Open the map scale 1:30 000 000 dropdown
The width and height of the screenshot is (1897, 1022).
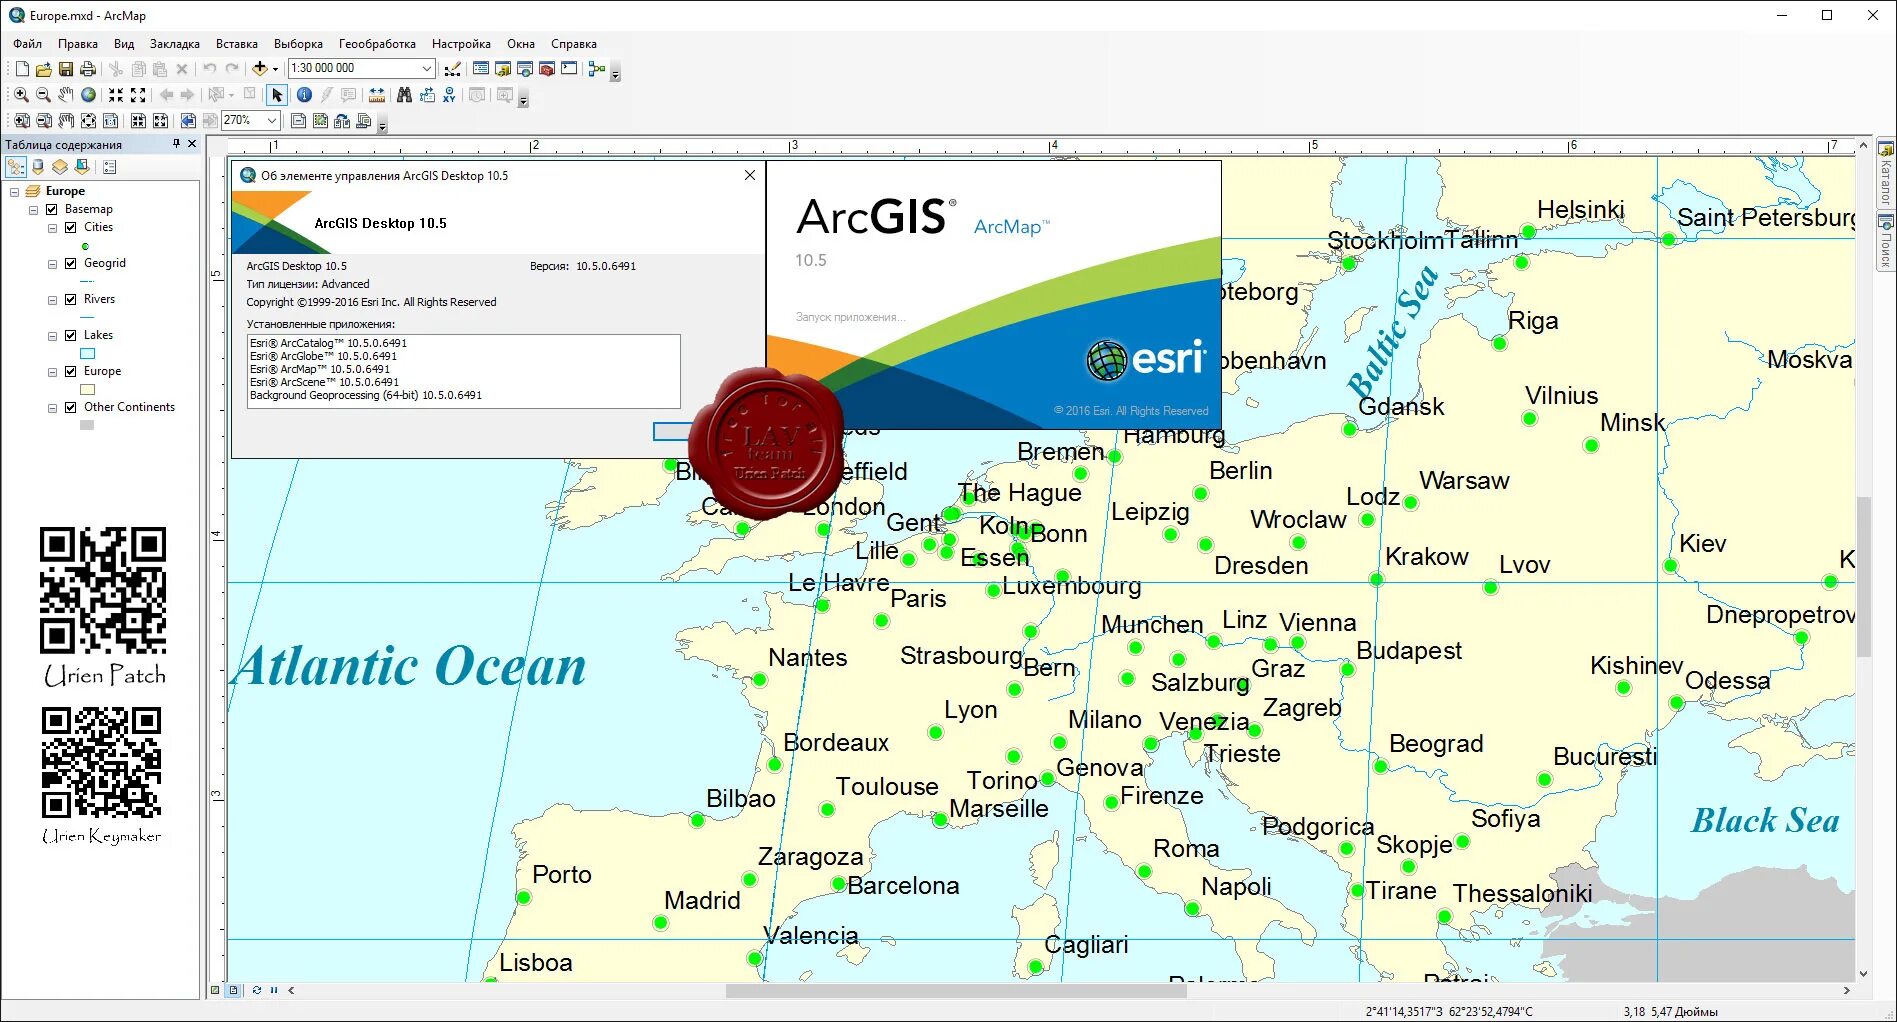tap(427, 69)
